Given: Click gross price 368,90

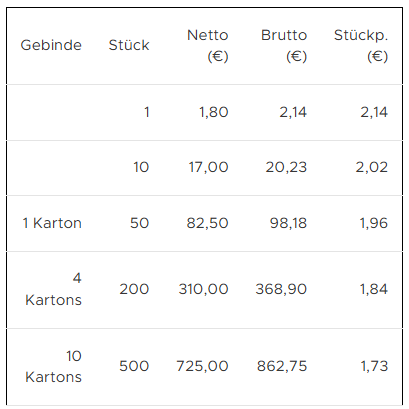Looking at the screenshot, I should pos(281,289).
